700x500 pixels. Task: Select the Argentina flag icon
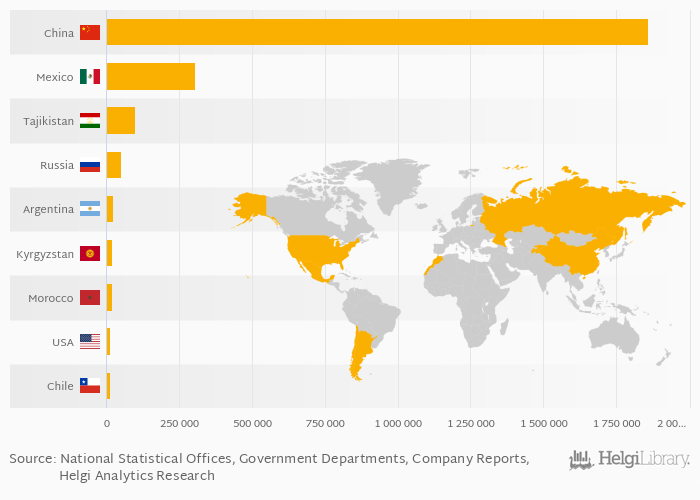coord(90,210)
